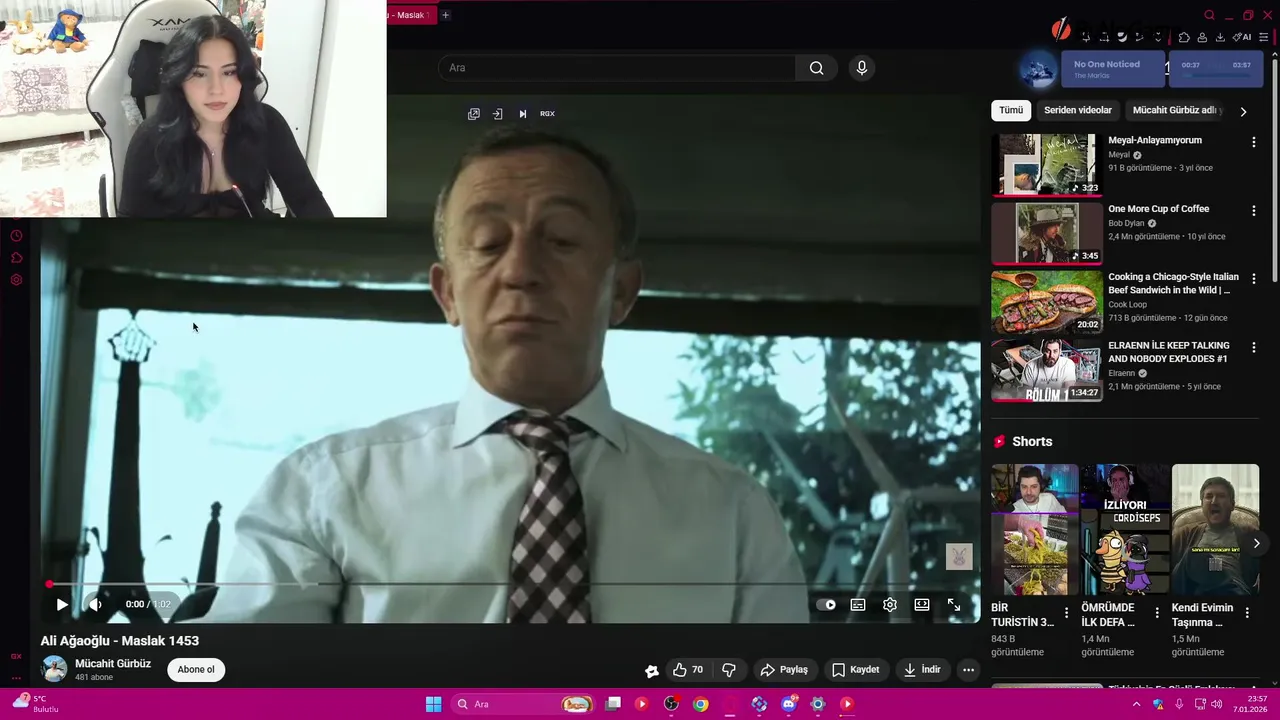Play the Ali Ağaoğlu video
Viewport: 1280px width, 720px height.
[x=62, y=604]
